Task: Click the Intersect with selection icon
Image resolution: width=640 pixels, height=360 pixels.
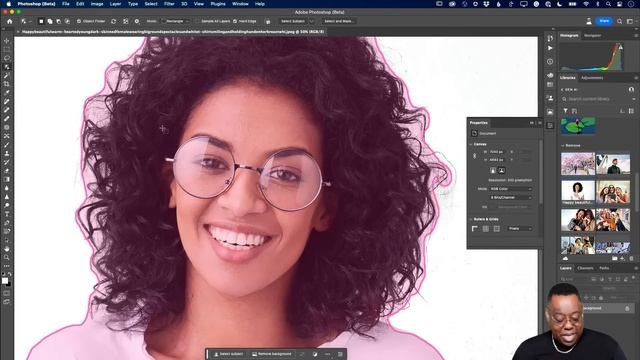Action: 67,21
